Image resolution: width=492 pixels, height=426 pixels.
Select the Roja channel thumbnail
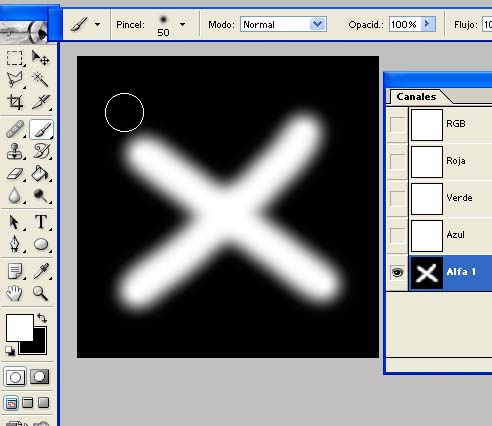(x=427, y=162)
